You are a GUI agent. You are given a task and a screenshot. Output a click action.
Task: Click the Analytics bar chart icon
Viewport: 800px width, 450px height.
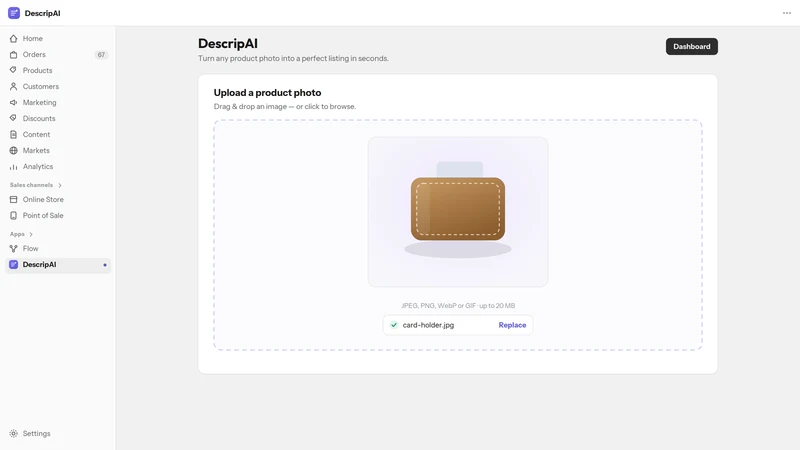click(x=14, y=167)
